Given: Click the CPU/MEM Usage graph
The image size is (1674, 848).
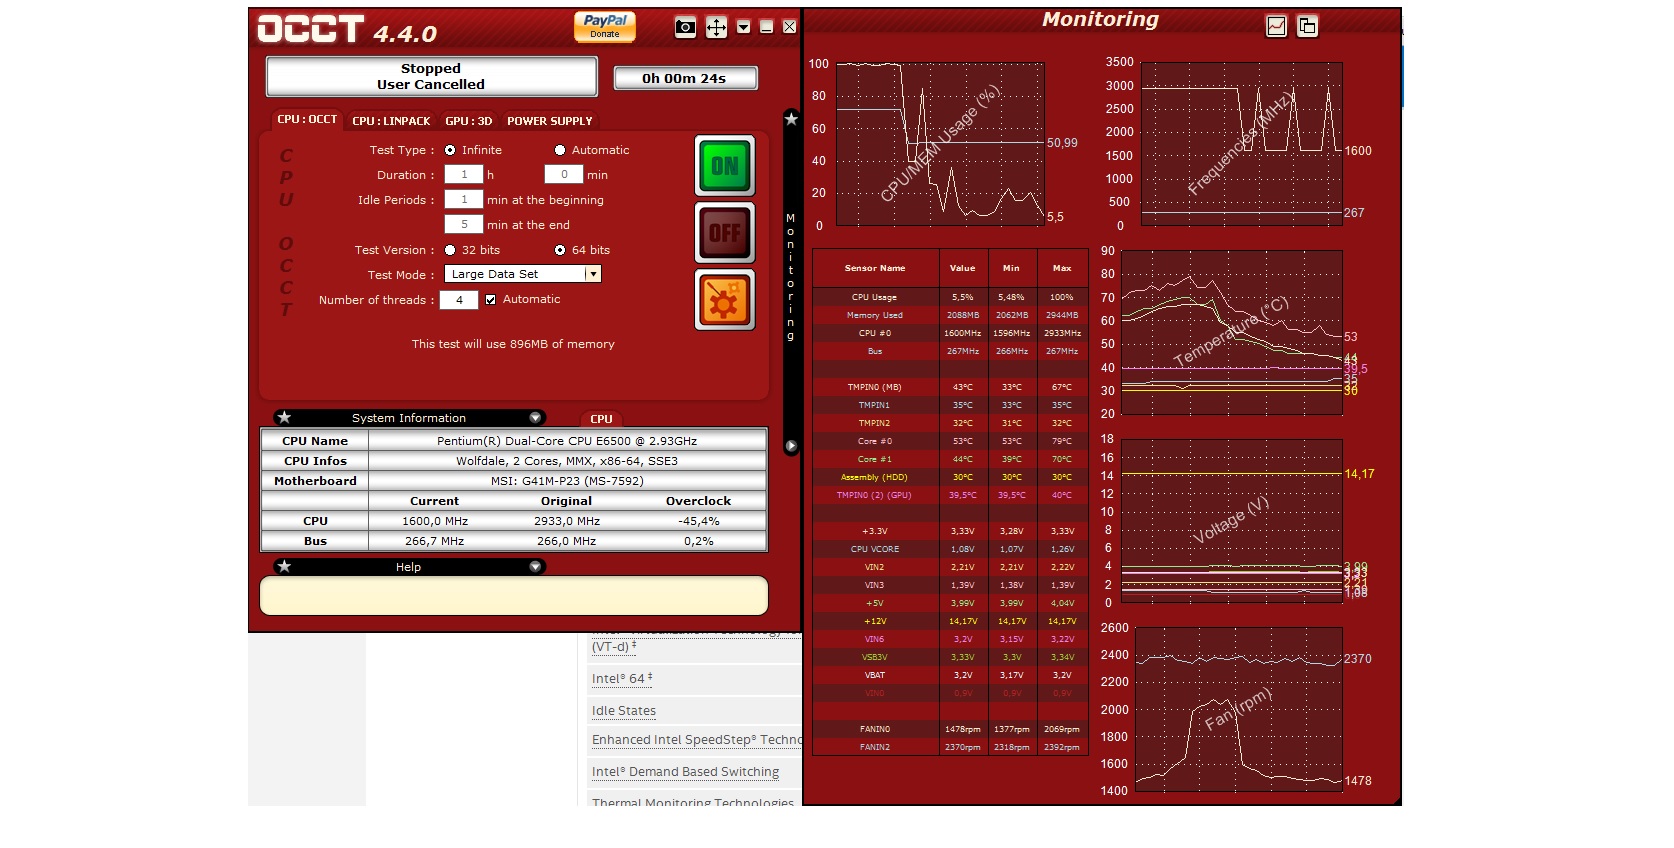Looking at the screenshot, I should [x=940, y=144].
